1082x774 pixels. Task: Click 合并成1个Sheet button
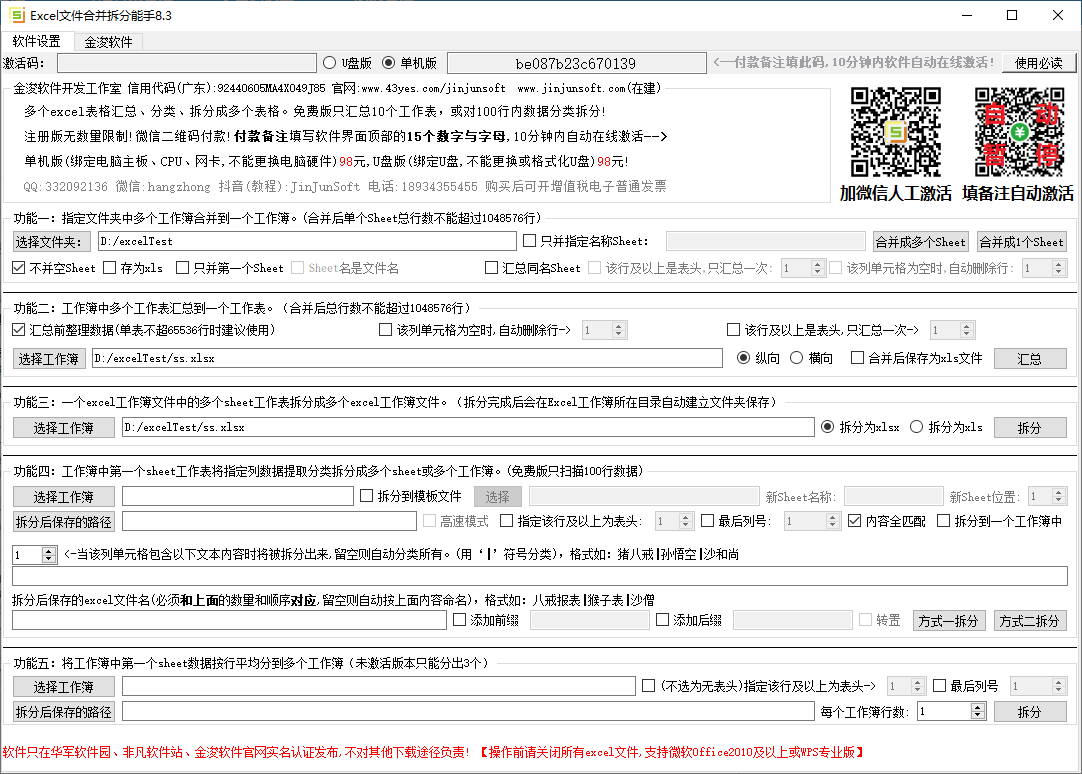pyautogui.click(x=1021, y=241)
